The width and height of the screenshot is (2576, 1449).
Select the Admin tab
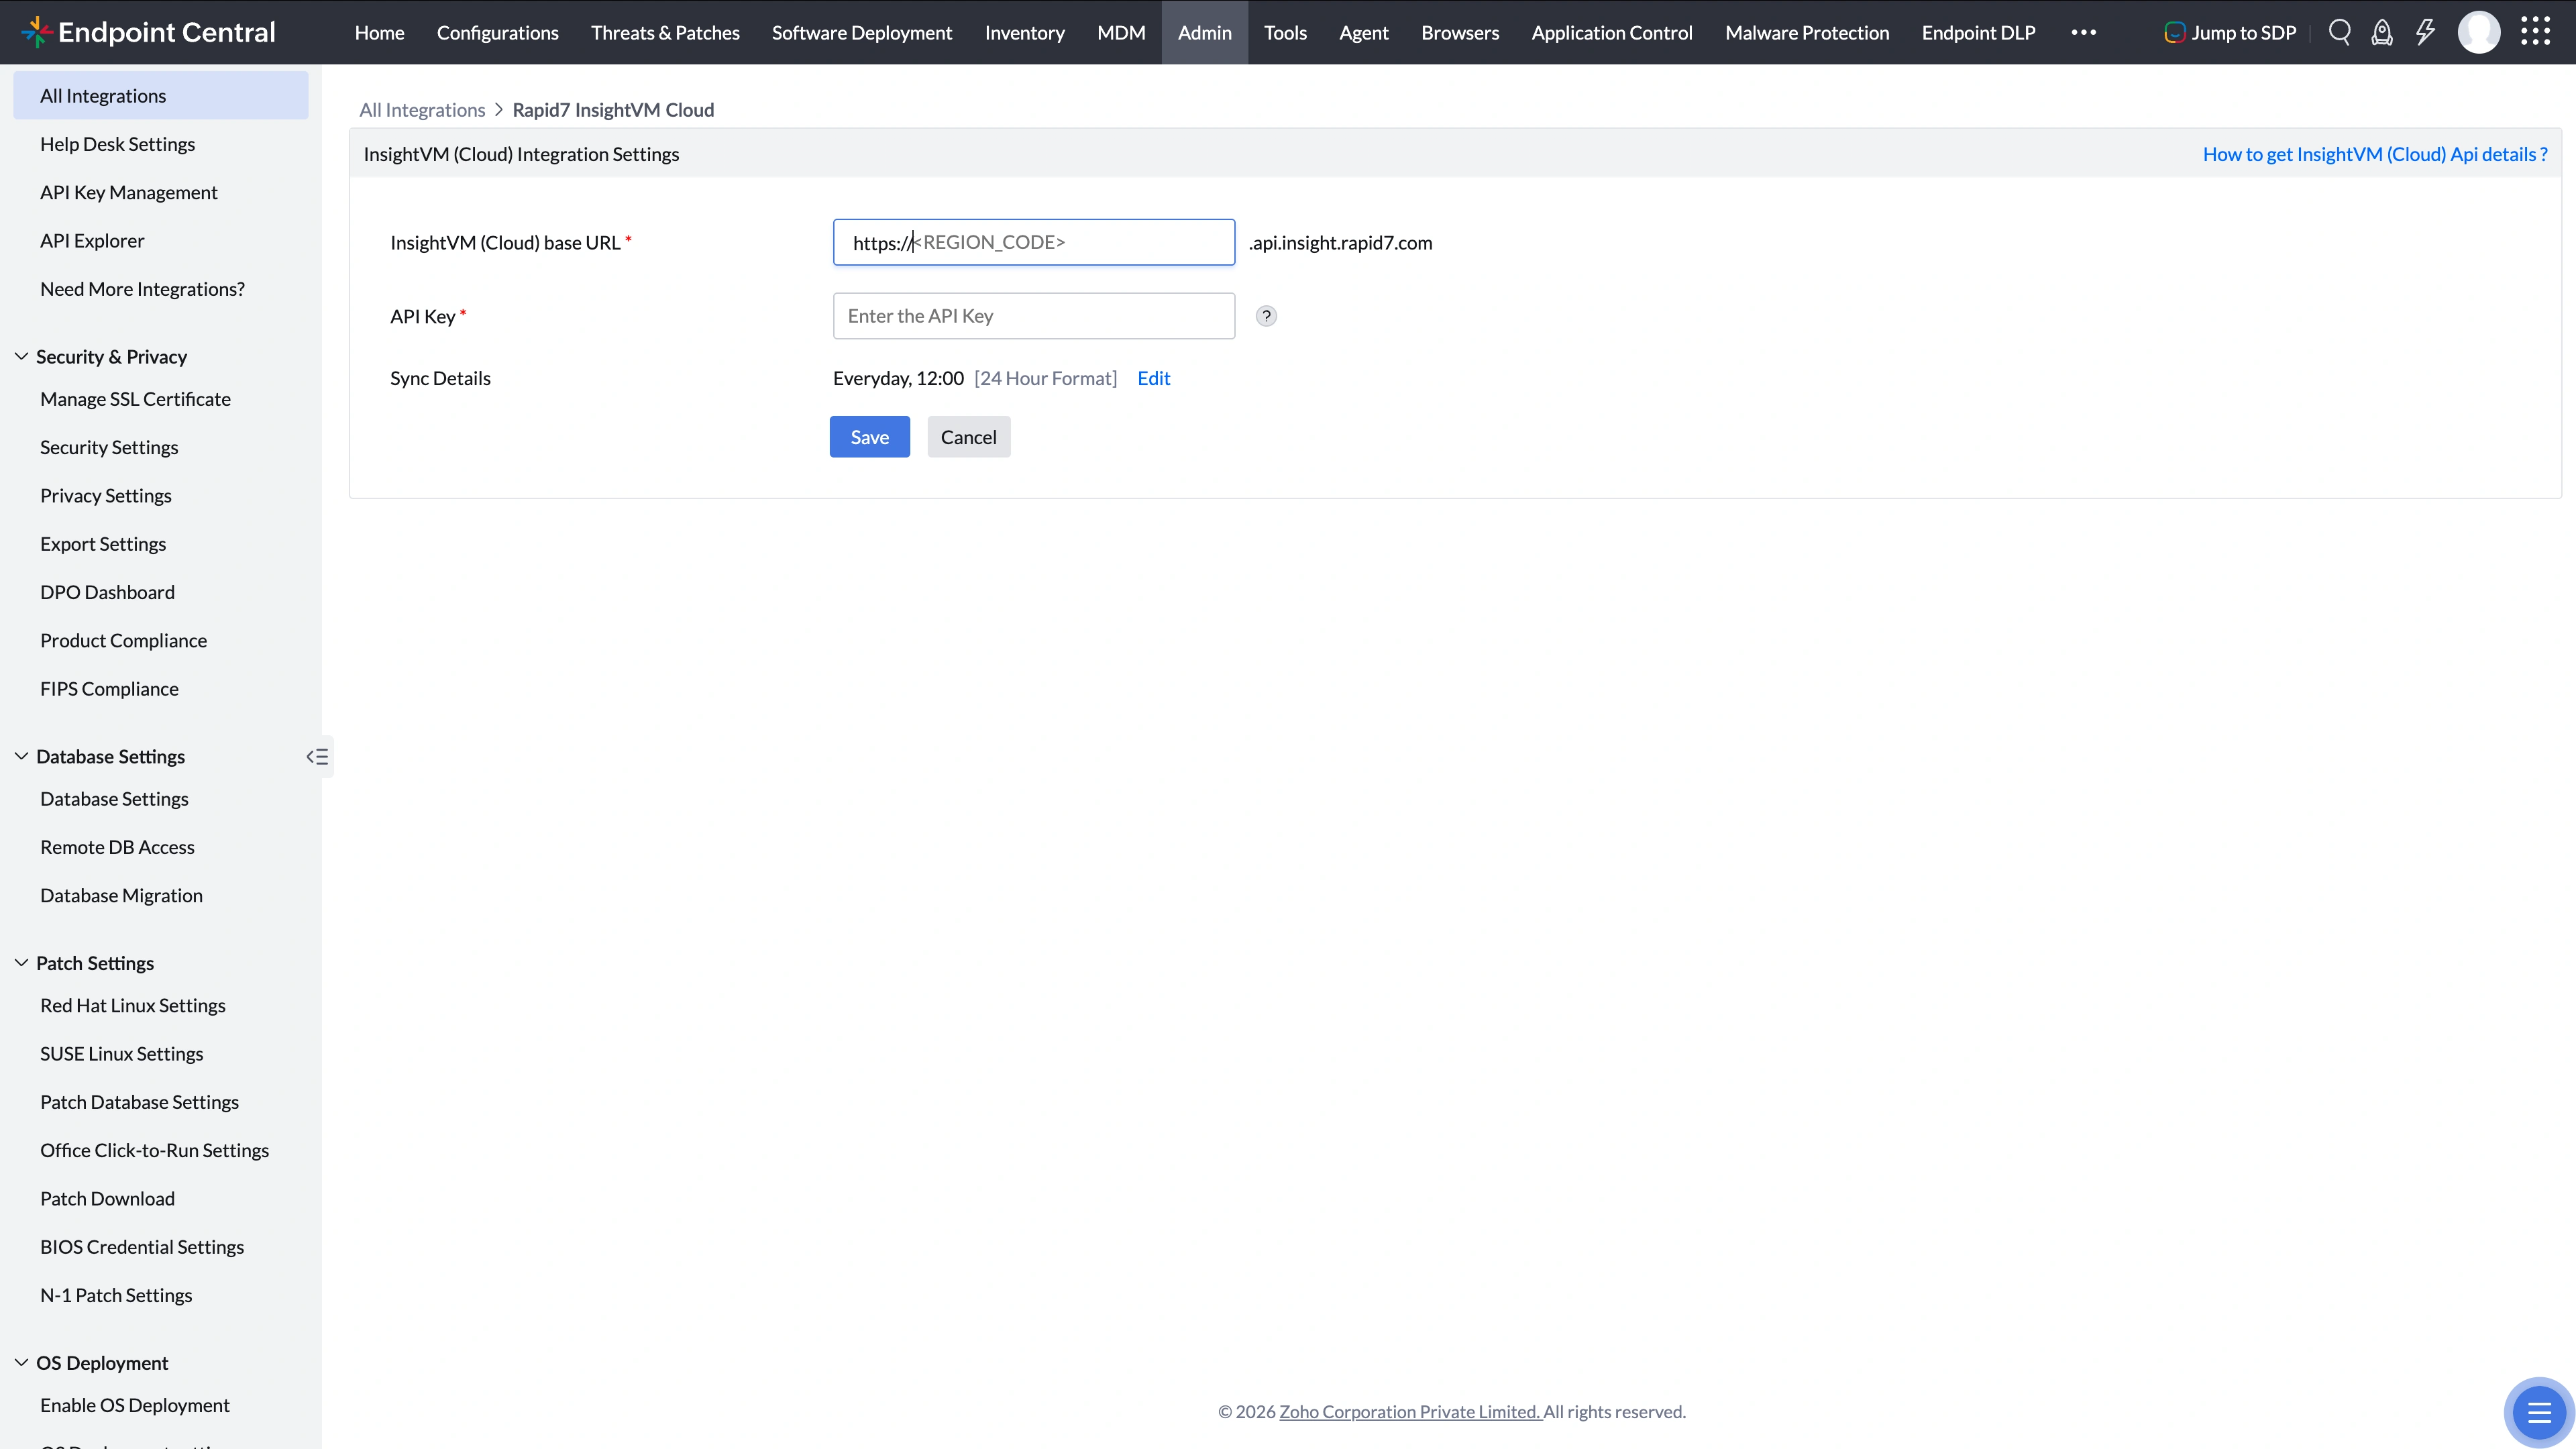(1205, 32)
